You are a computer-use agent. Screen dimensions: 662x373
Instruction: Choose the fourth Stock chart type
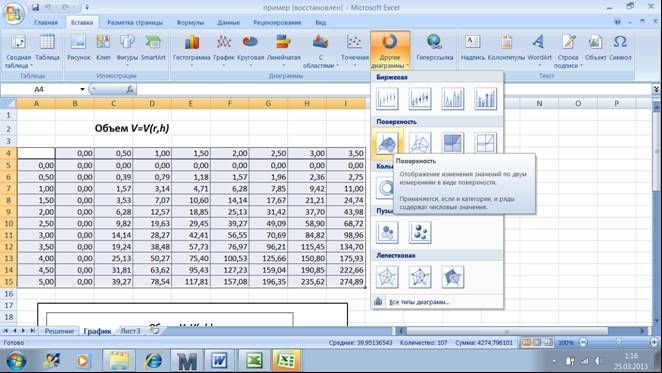click(x=486, y=99)
